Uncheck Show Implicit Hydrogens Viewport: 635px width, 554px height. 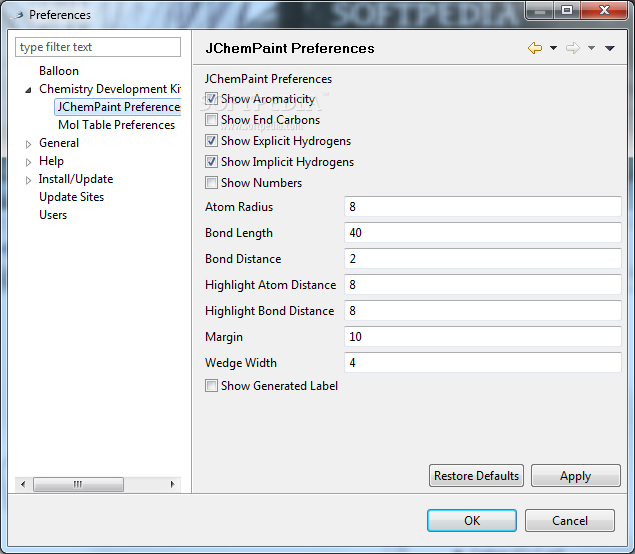pyautogui.click(x=211, y=162)
